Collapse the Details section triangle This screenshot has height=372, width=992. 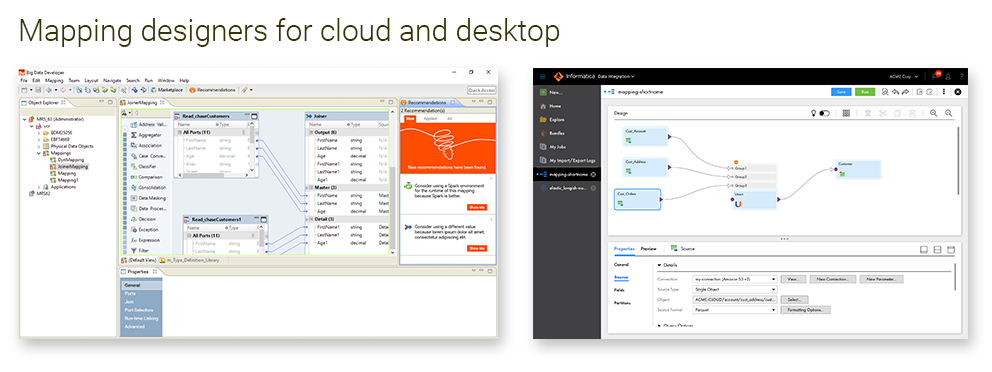point(659,266)
